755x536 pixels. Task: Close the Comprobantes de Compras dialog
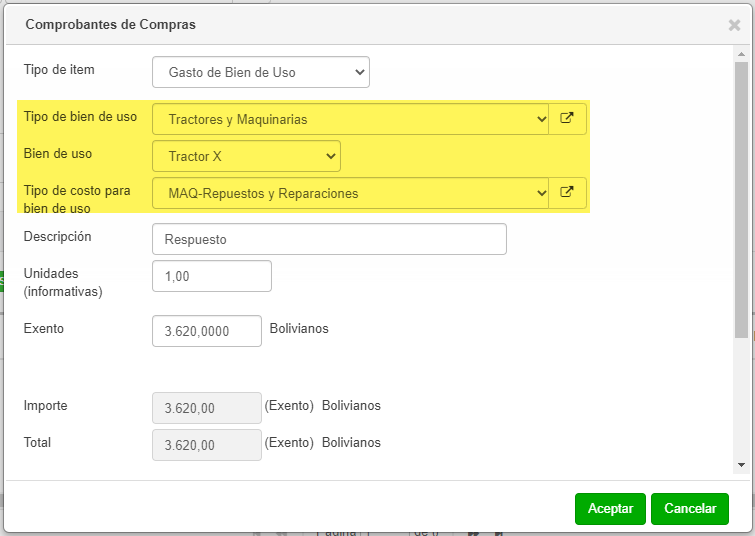point(734,25)
